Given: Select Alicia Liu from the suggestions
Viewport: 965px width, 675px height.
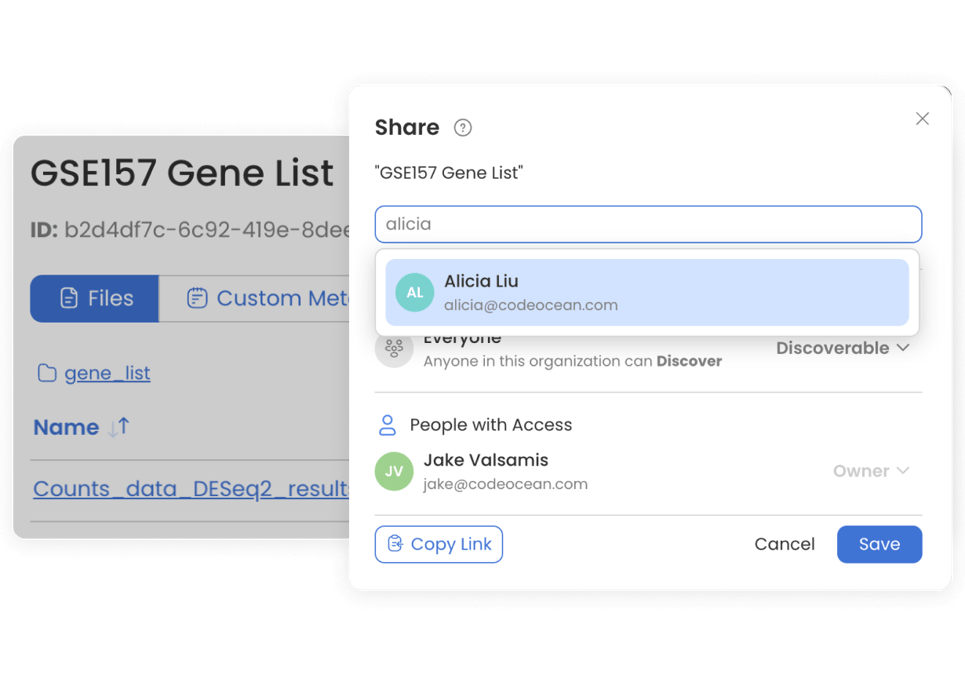Looking at the screenshot, I should pyautogui.click(x=647, y=293).
